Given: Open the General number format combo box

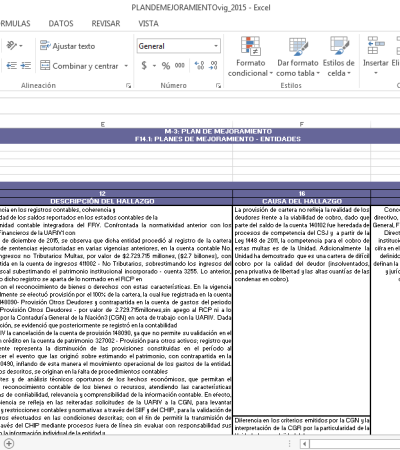Looking at the screenshot, I should point(179,46).
